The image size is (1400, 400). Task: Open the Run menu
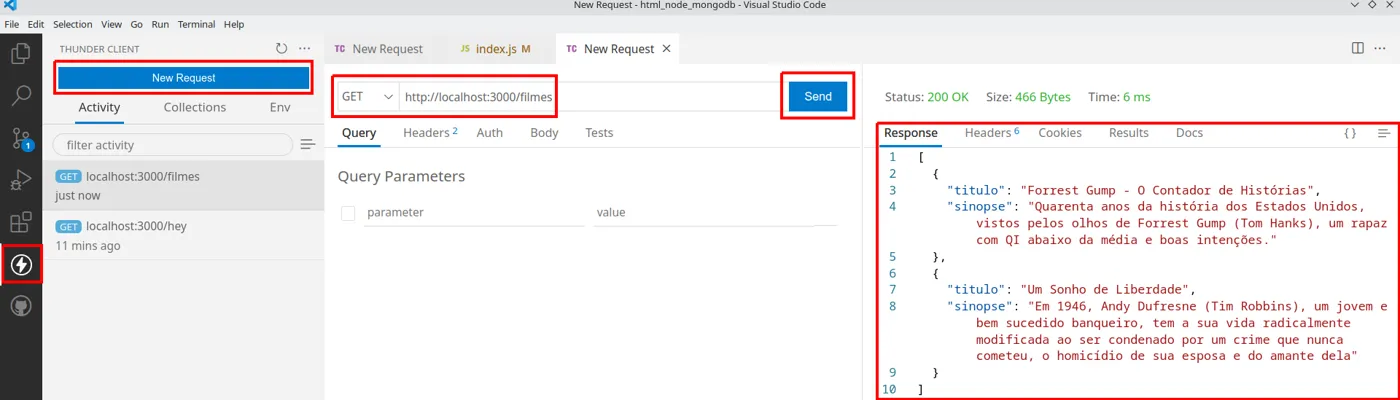[x=160, y=24]
